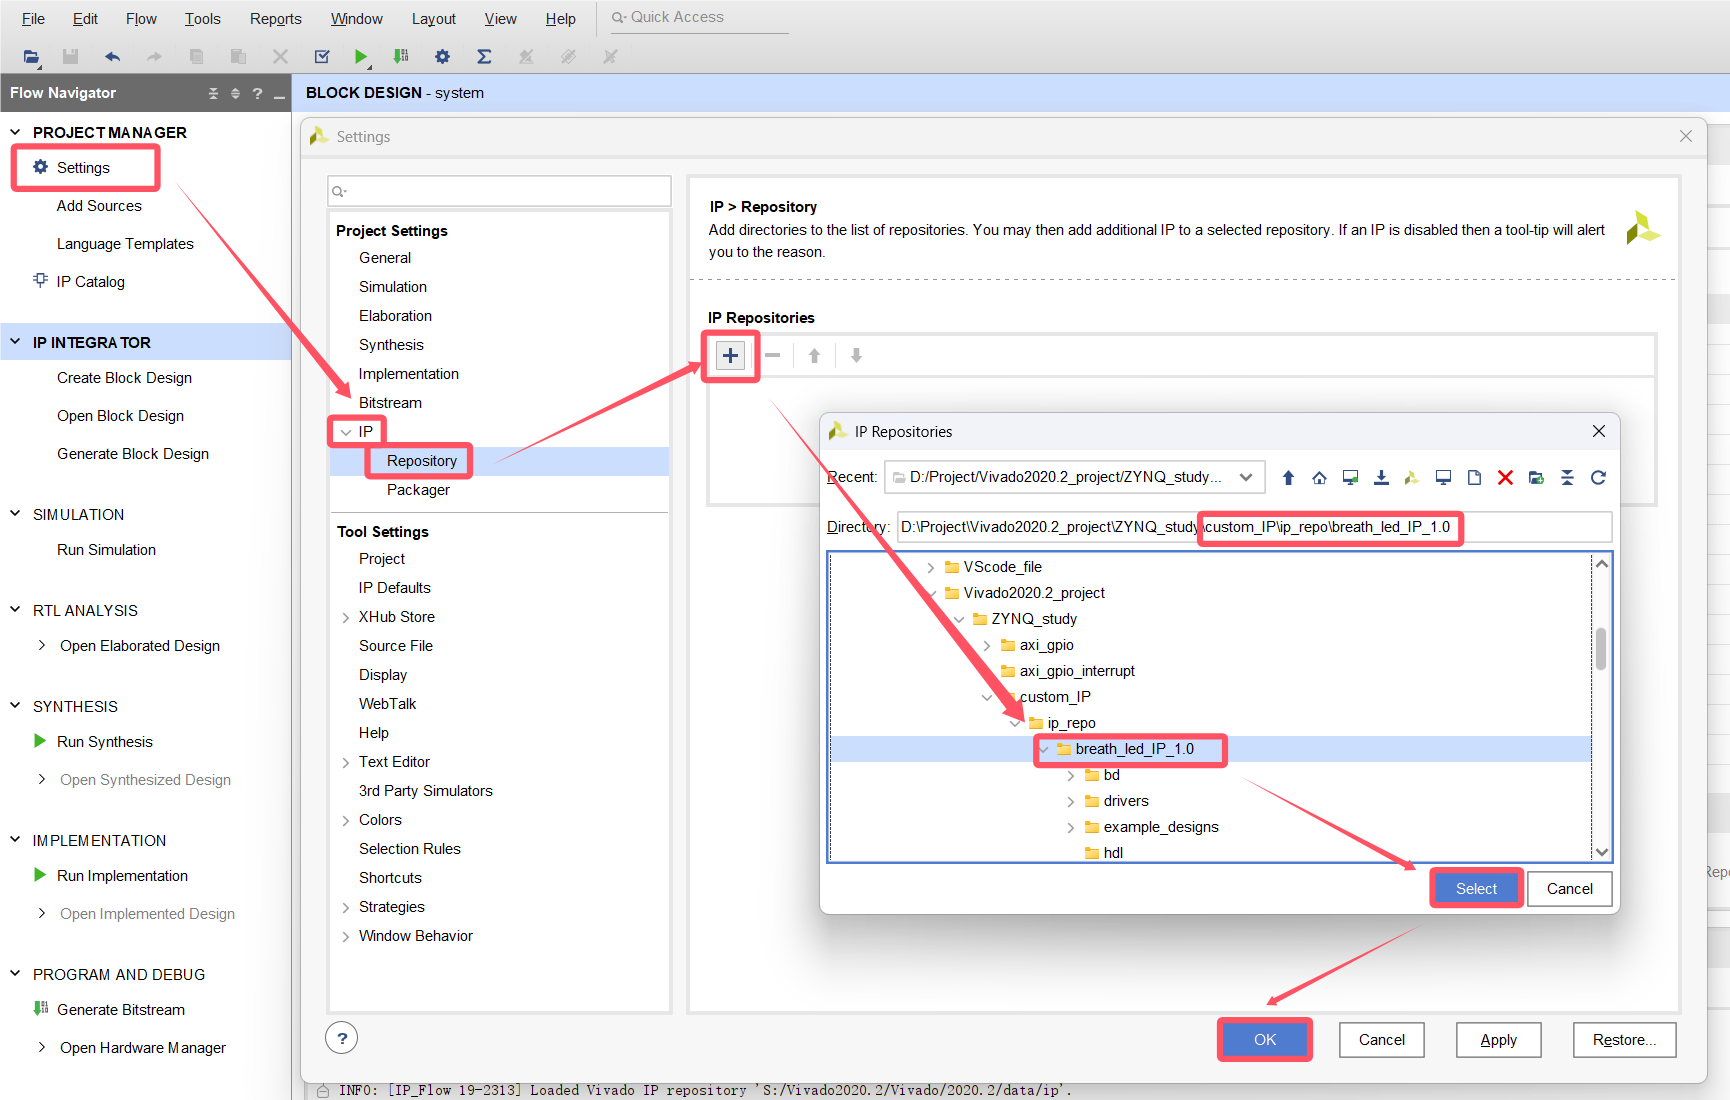The height and width of the screenshot is (1100, 1730).
Task: Collapse the PROJECT MANAGER section
Action: click(x=15, y=132)
